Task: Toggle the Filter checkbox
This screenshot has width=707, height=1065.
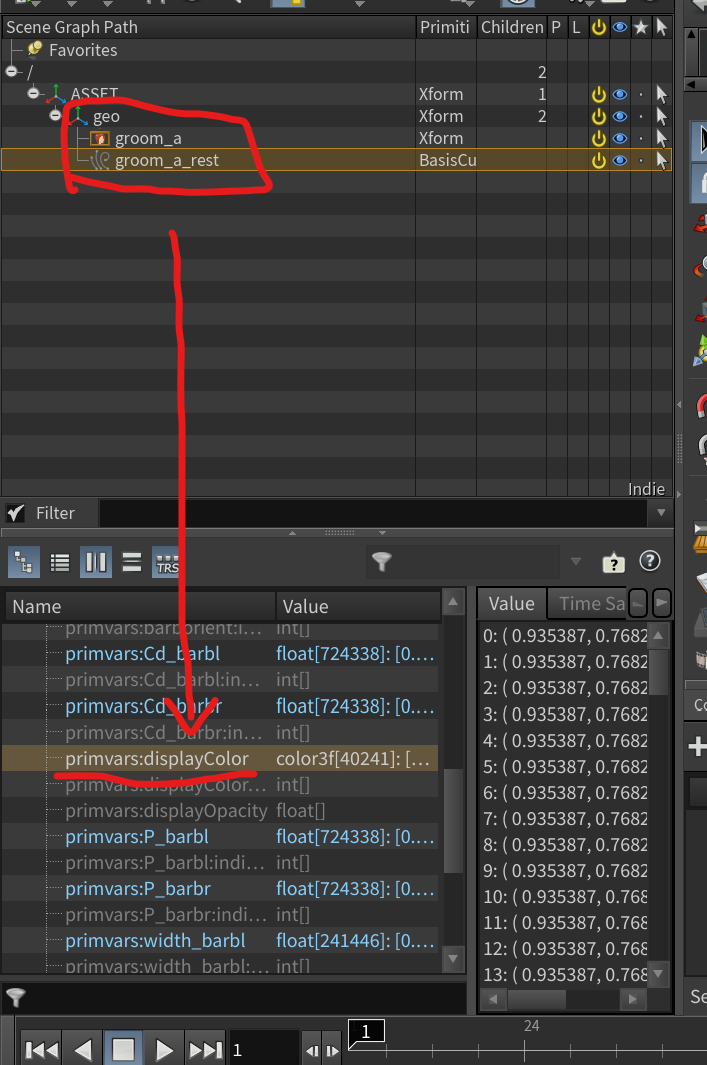Action: point(16,513)
